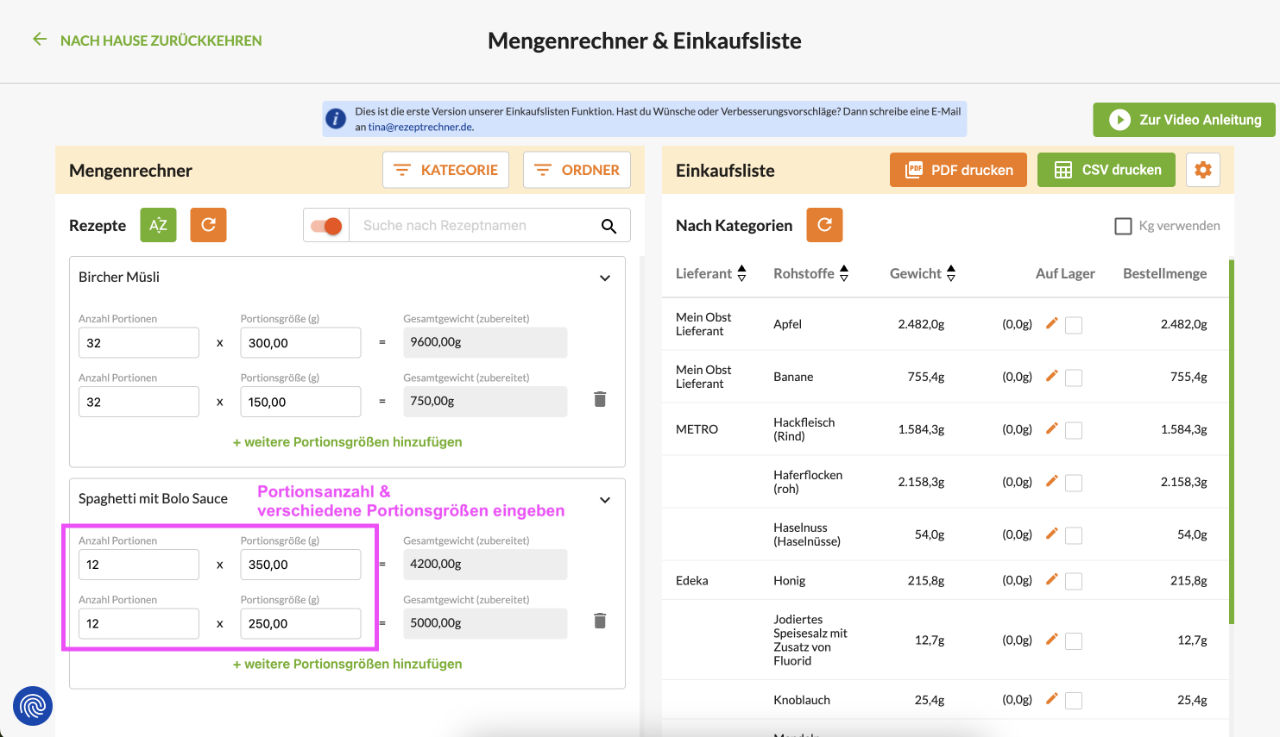Collapse the Bircher Müsli recipe panel
This screenshot has width=1280, height=737.
[x=604, y=277]
